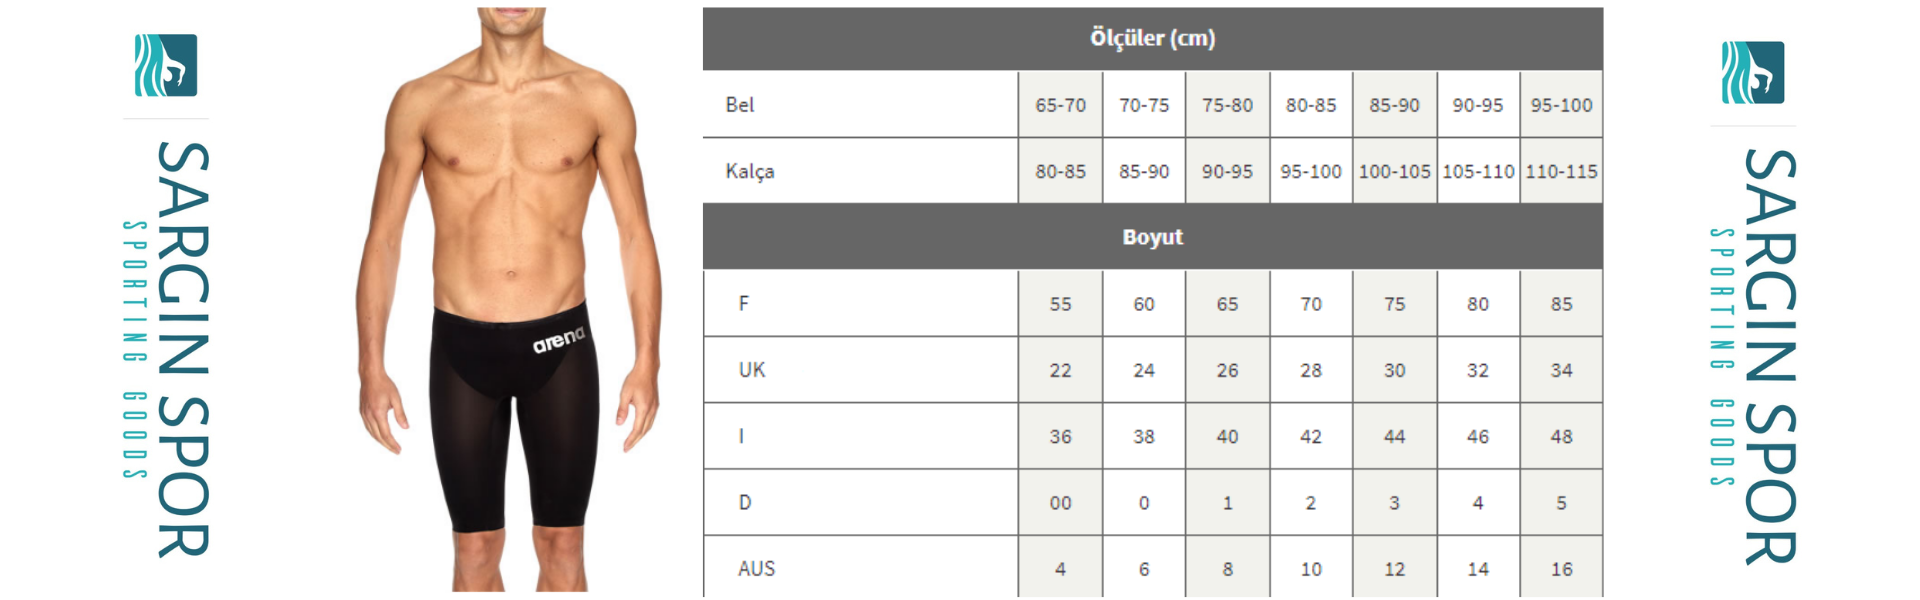Select Bel value 85-90 cell
This screenshot has height=600, width=1920.
(1394, 104)
